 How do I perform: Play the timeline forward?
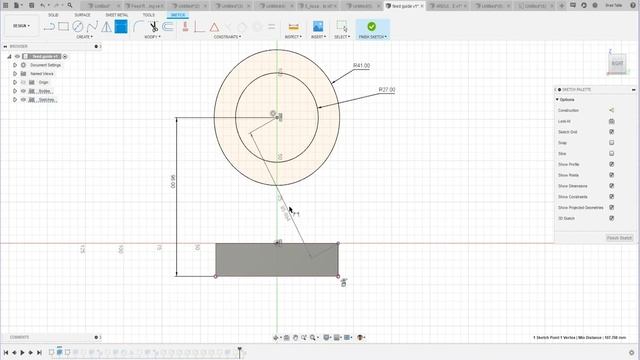point(22,352)
